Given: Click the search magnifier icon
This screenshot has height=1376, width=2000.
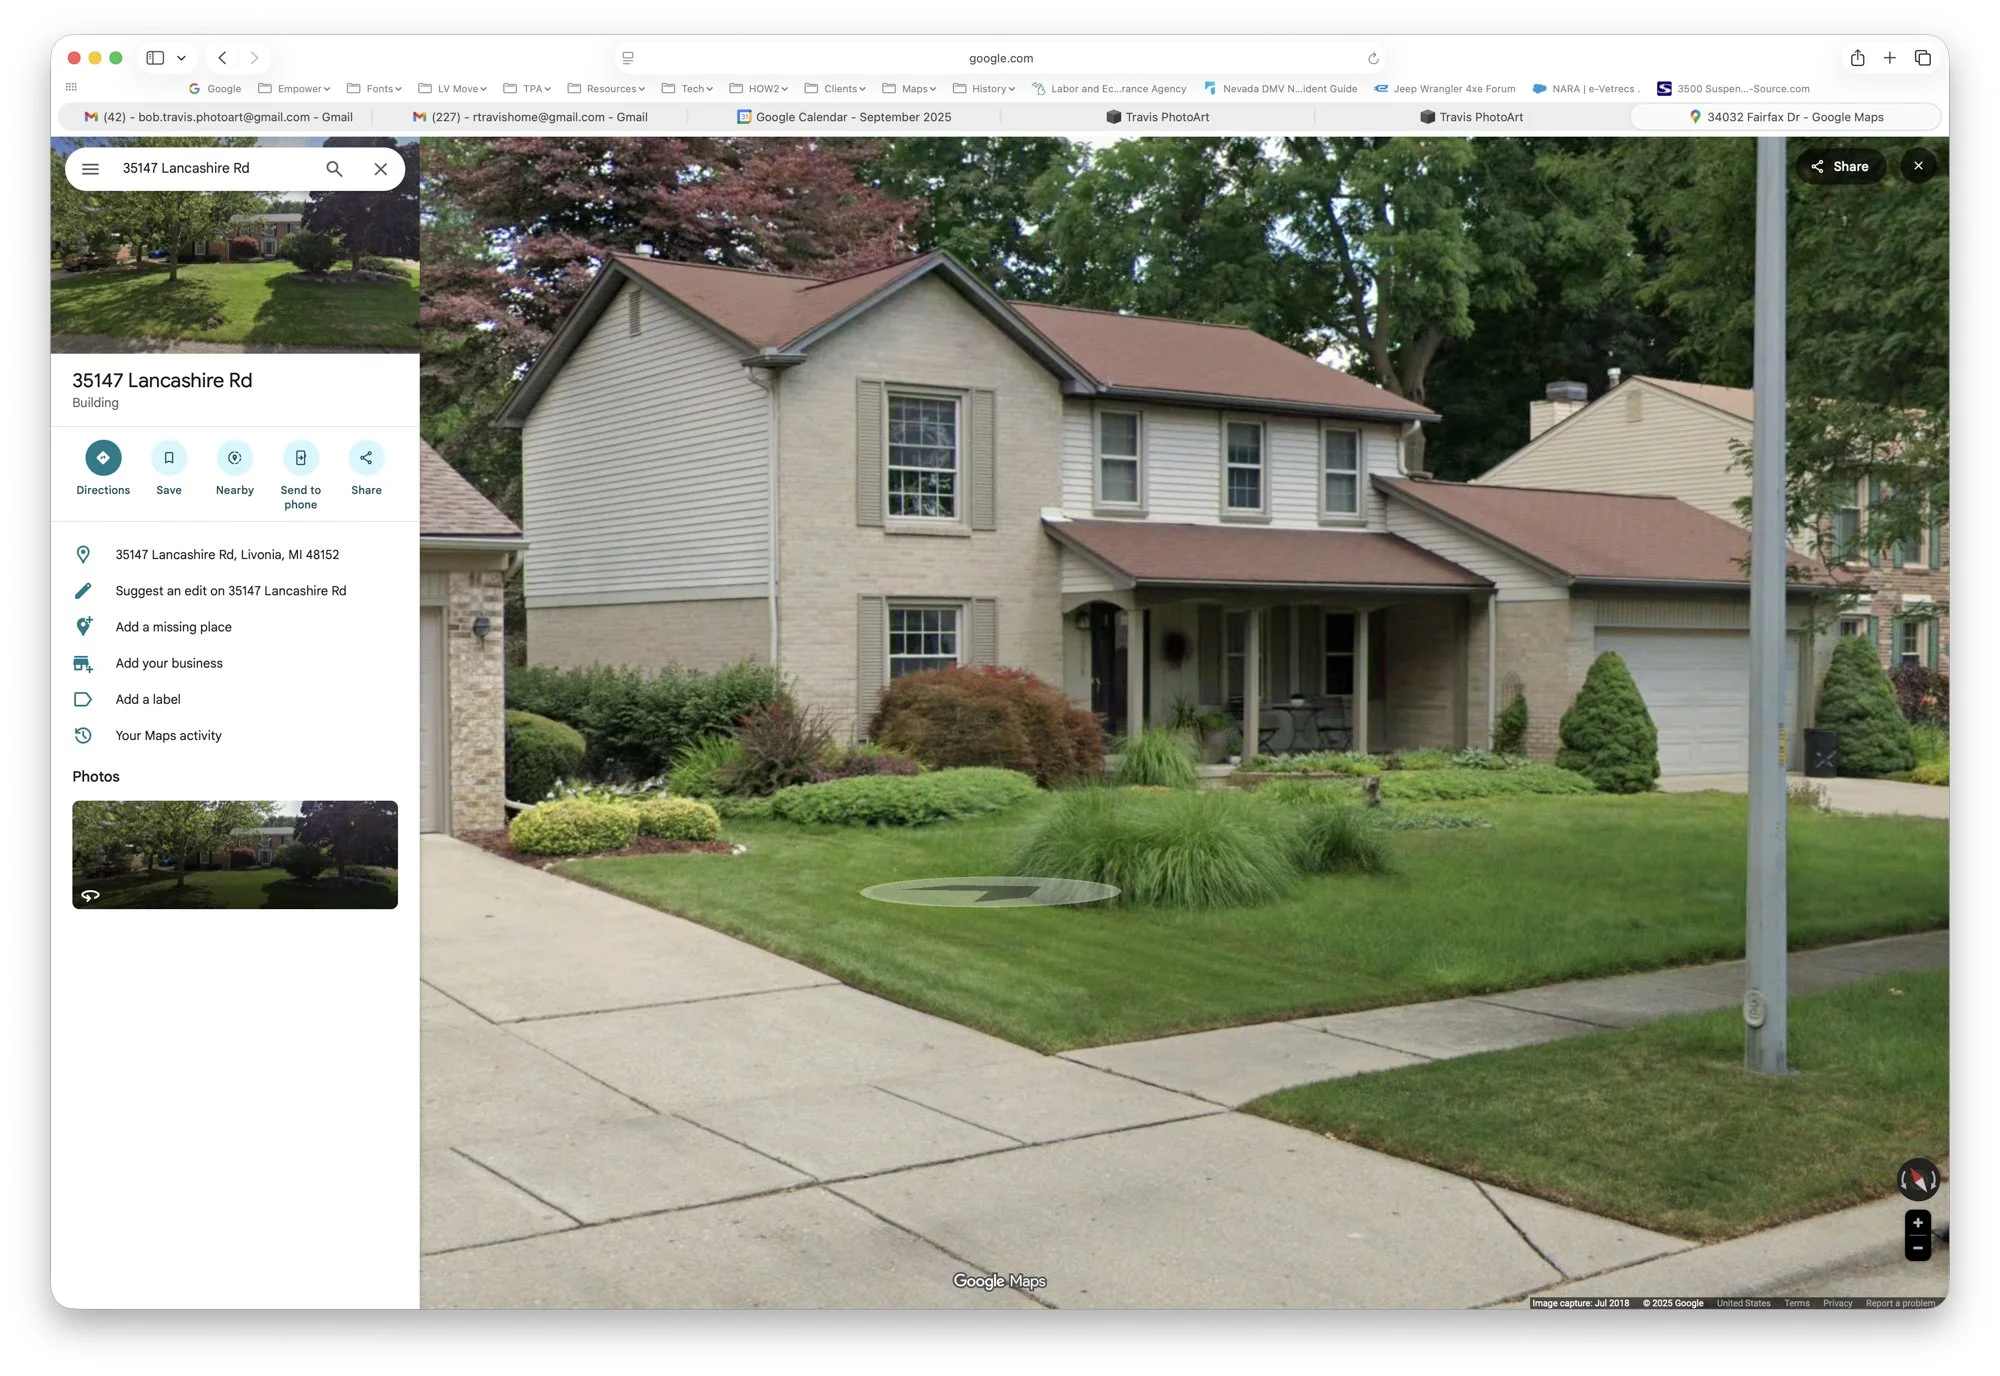Looking at the screenshot, I should coord(334,168).
